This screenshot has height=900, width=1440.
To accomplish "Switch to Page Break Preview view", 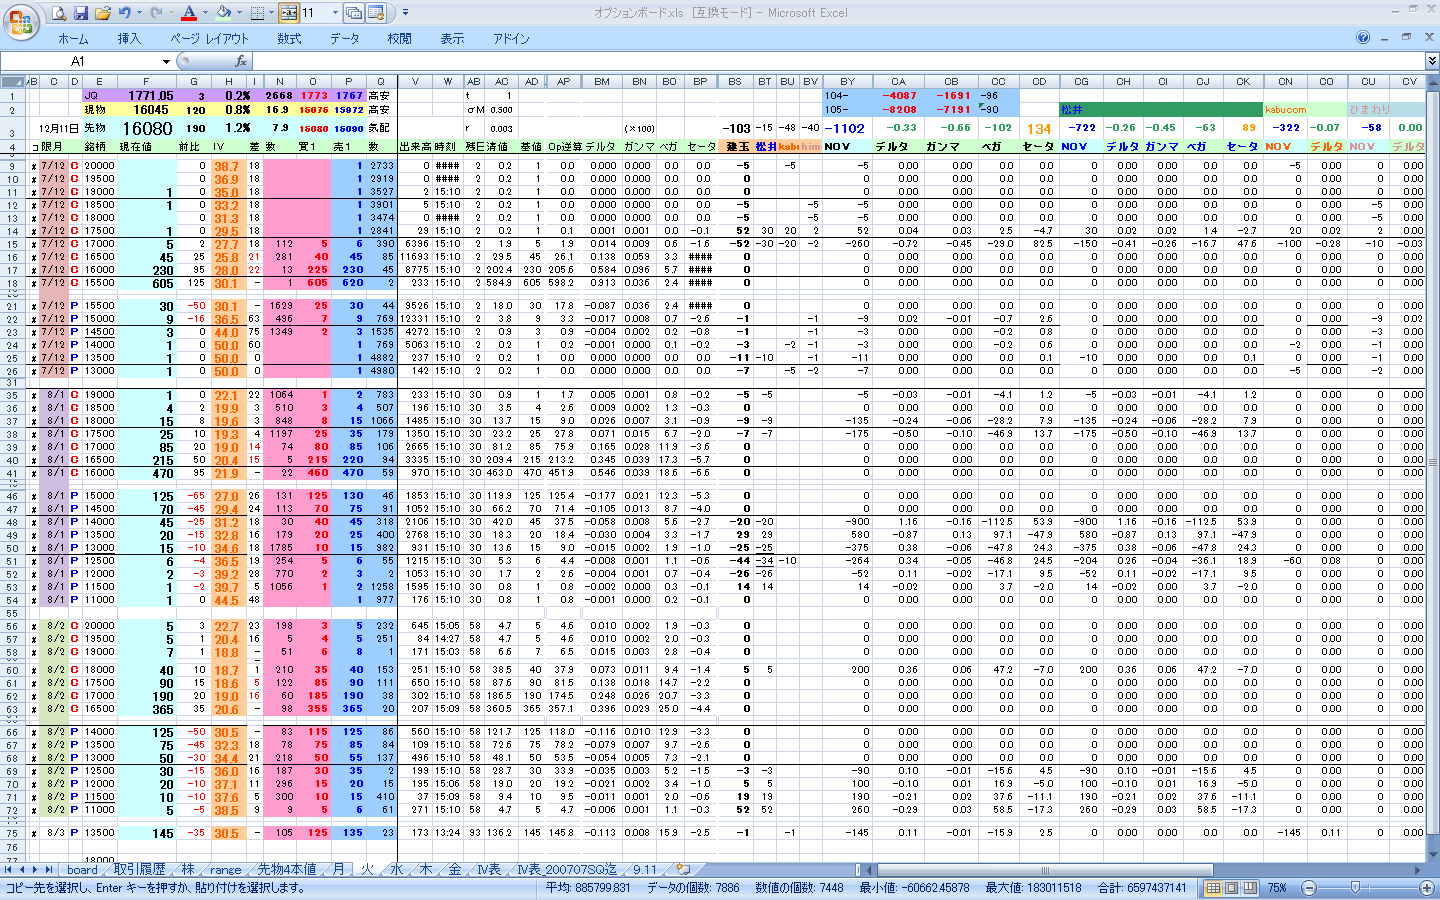I will pos(1249,887).
